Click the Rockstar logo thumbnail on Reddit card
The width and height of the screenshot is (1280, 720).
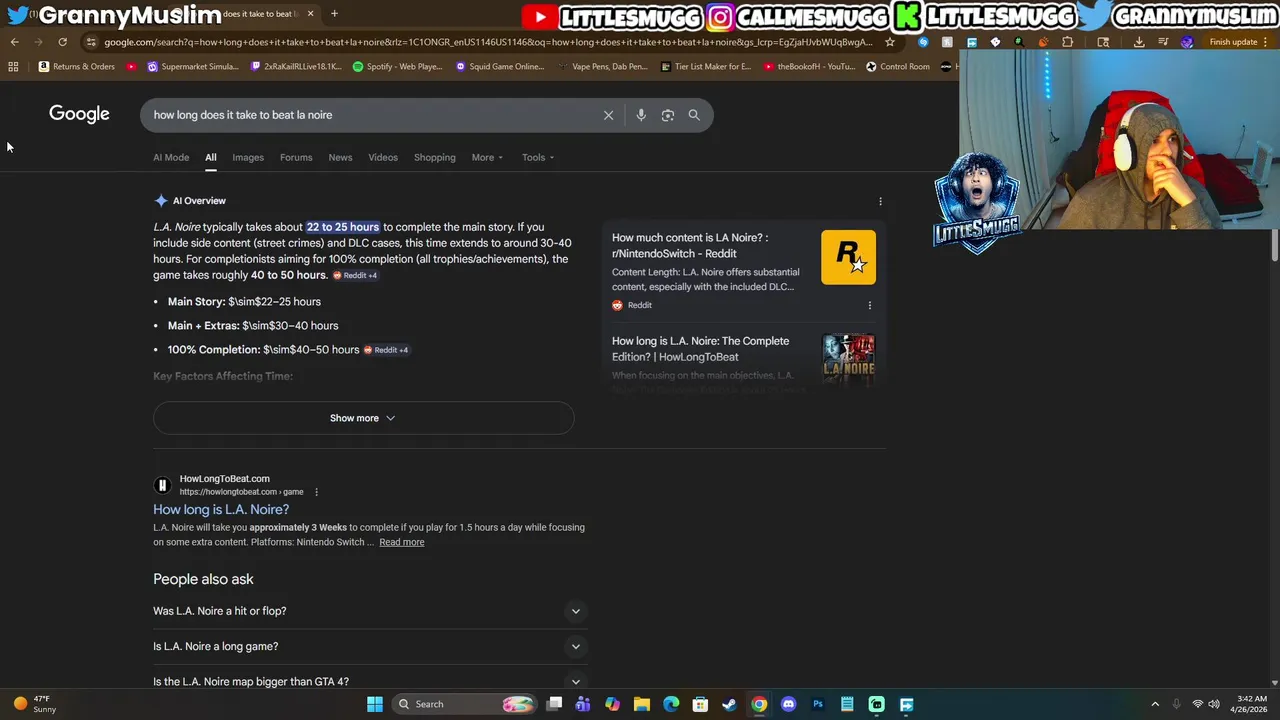coord(848,257)
